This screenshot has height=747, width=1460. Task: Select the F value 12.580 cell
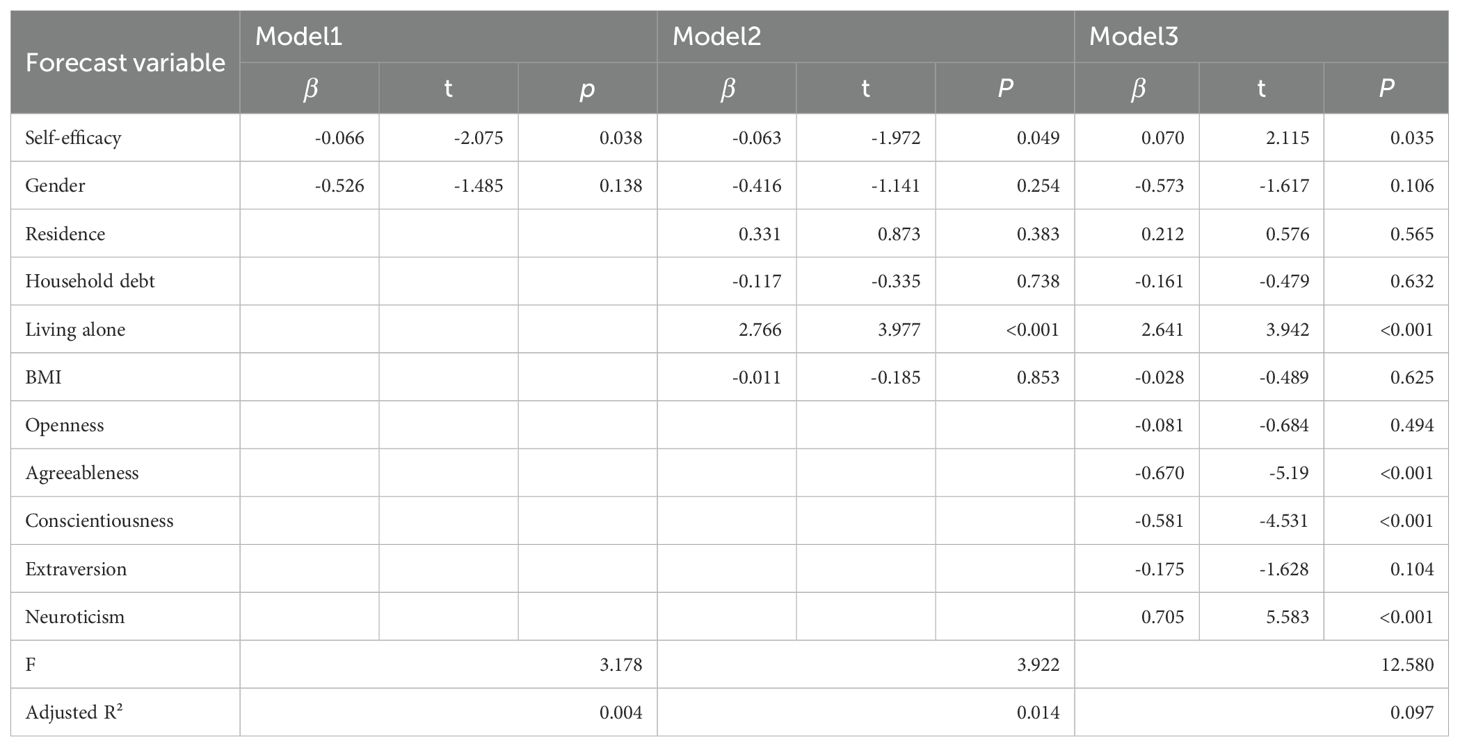click(x=1261, y=665)
